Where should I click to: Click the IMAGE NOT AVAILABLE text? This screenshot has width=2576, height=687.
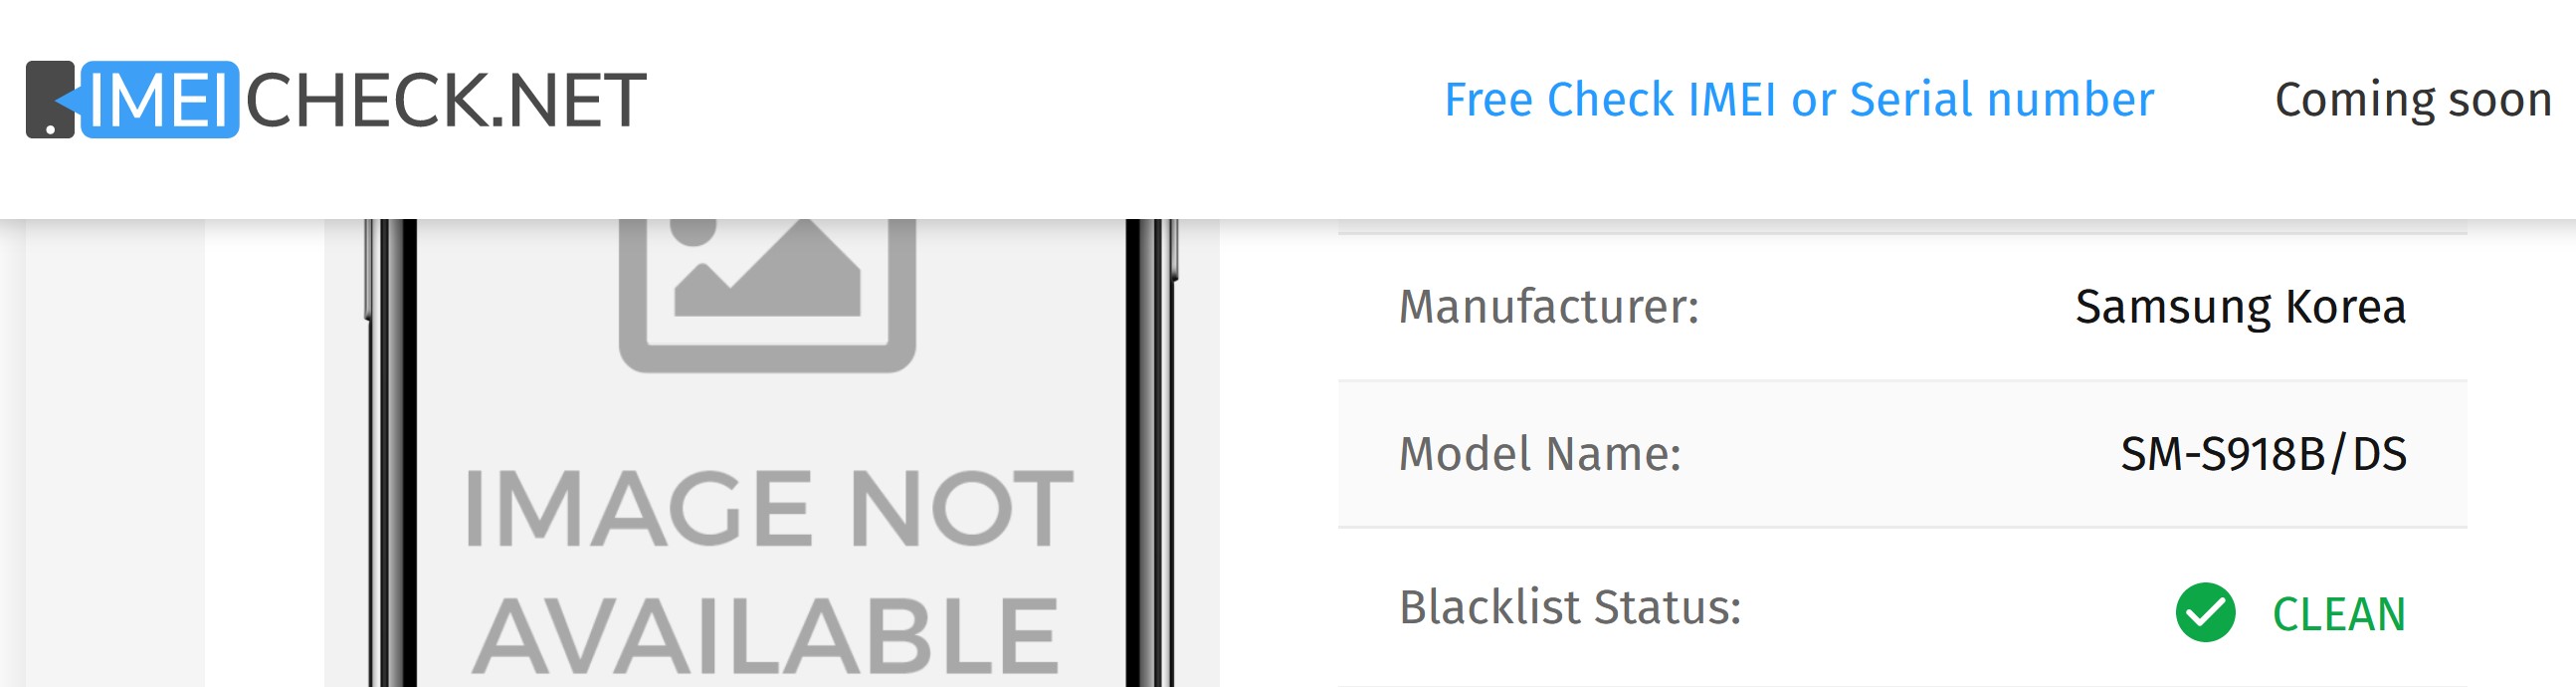(x=767, y=570)
